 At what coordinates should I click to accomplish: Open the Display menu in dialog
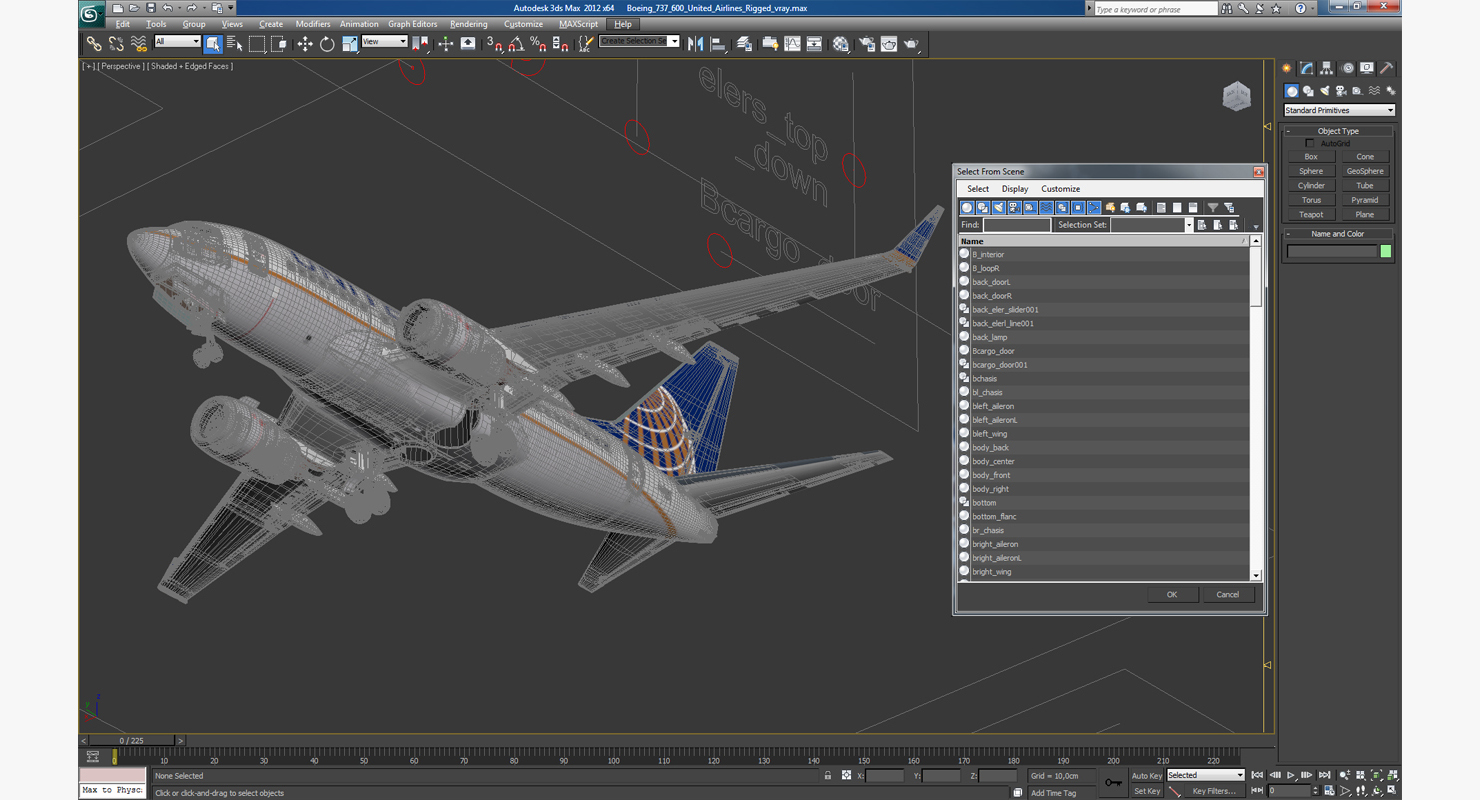1015,189
